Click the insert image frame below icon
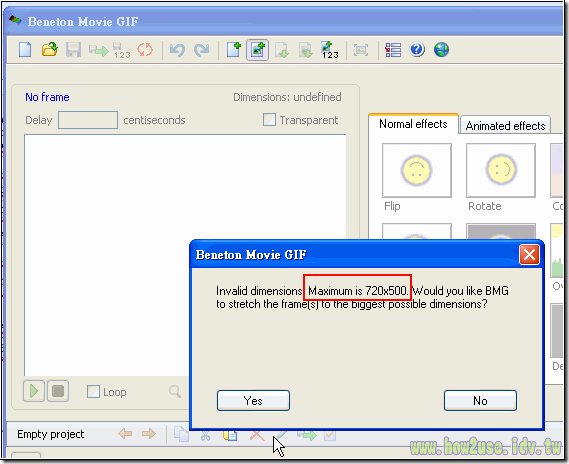This screenshot has width=569, height=464. click(x=306, y=50)
